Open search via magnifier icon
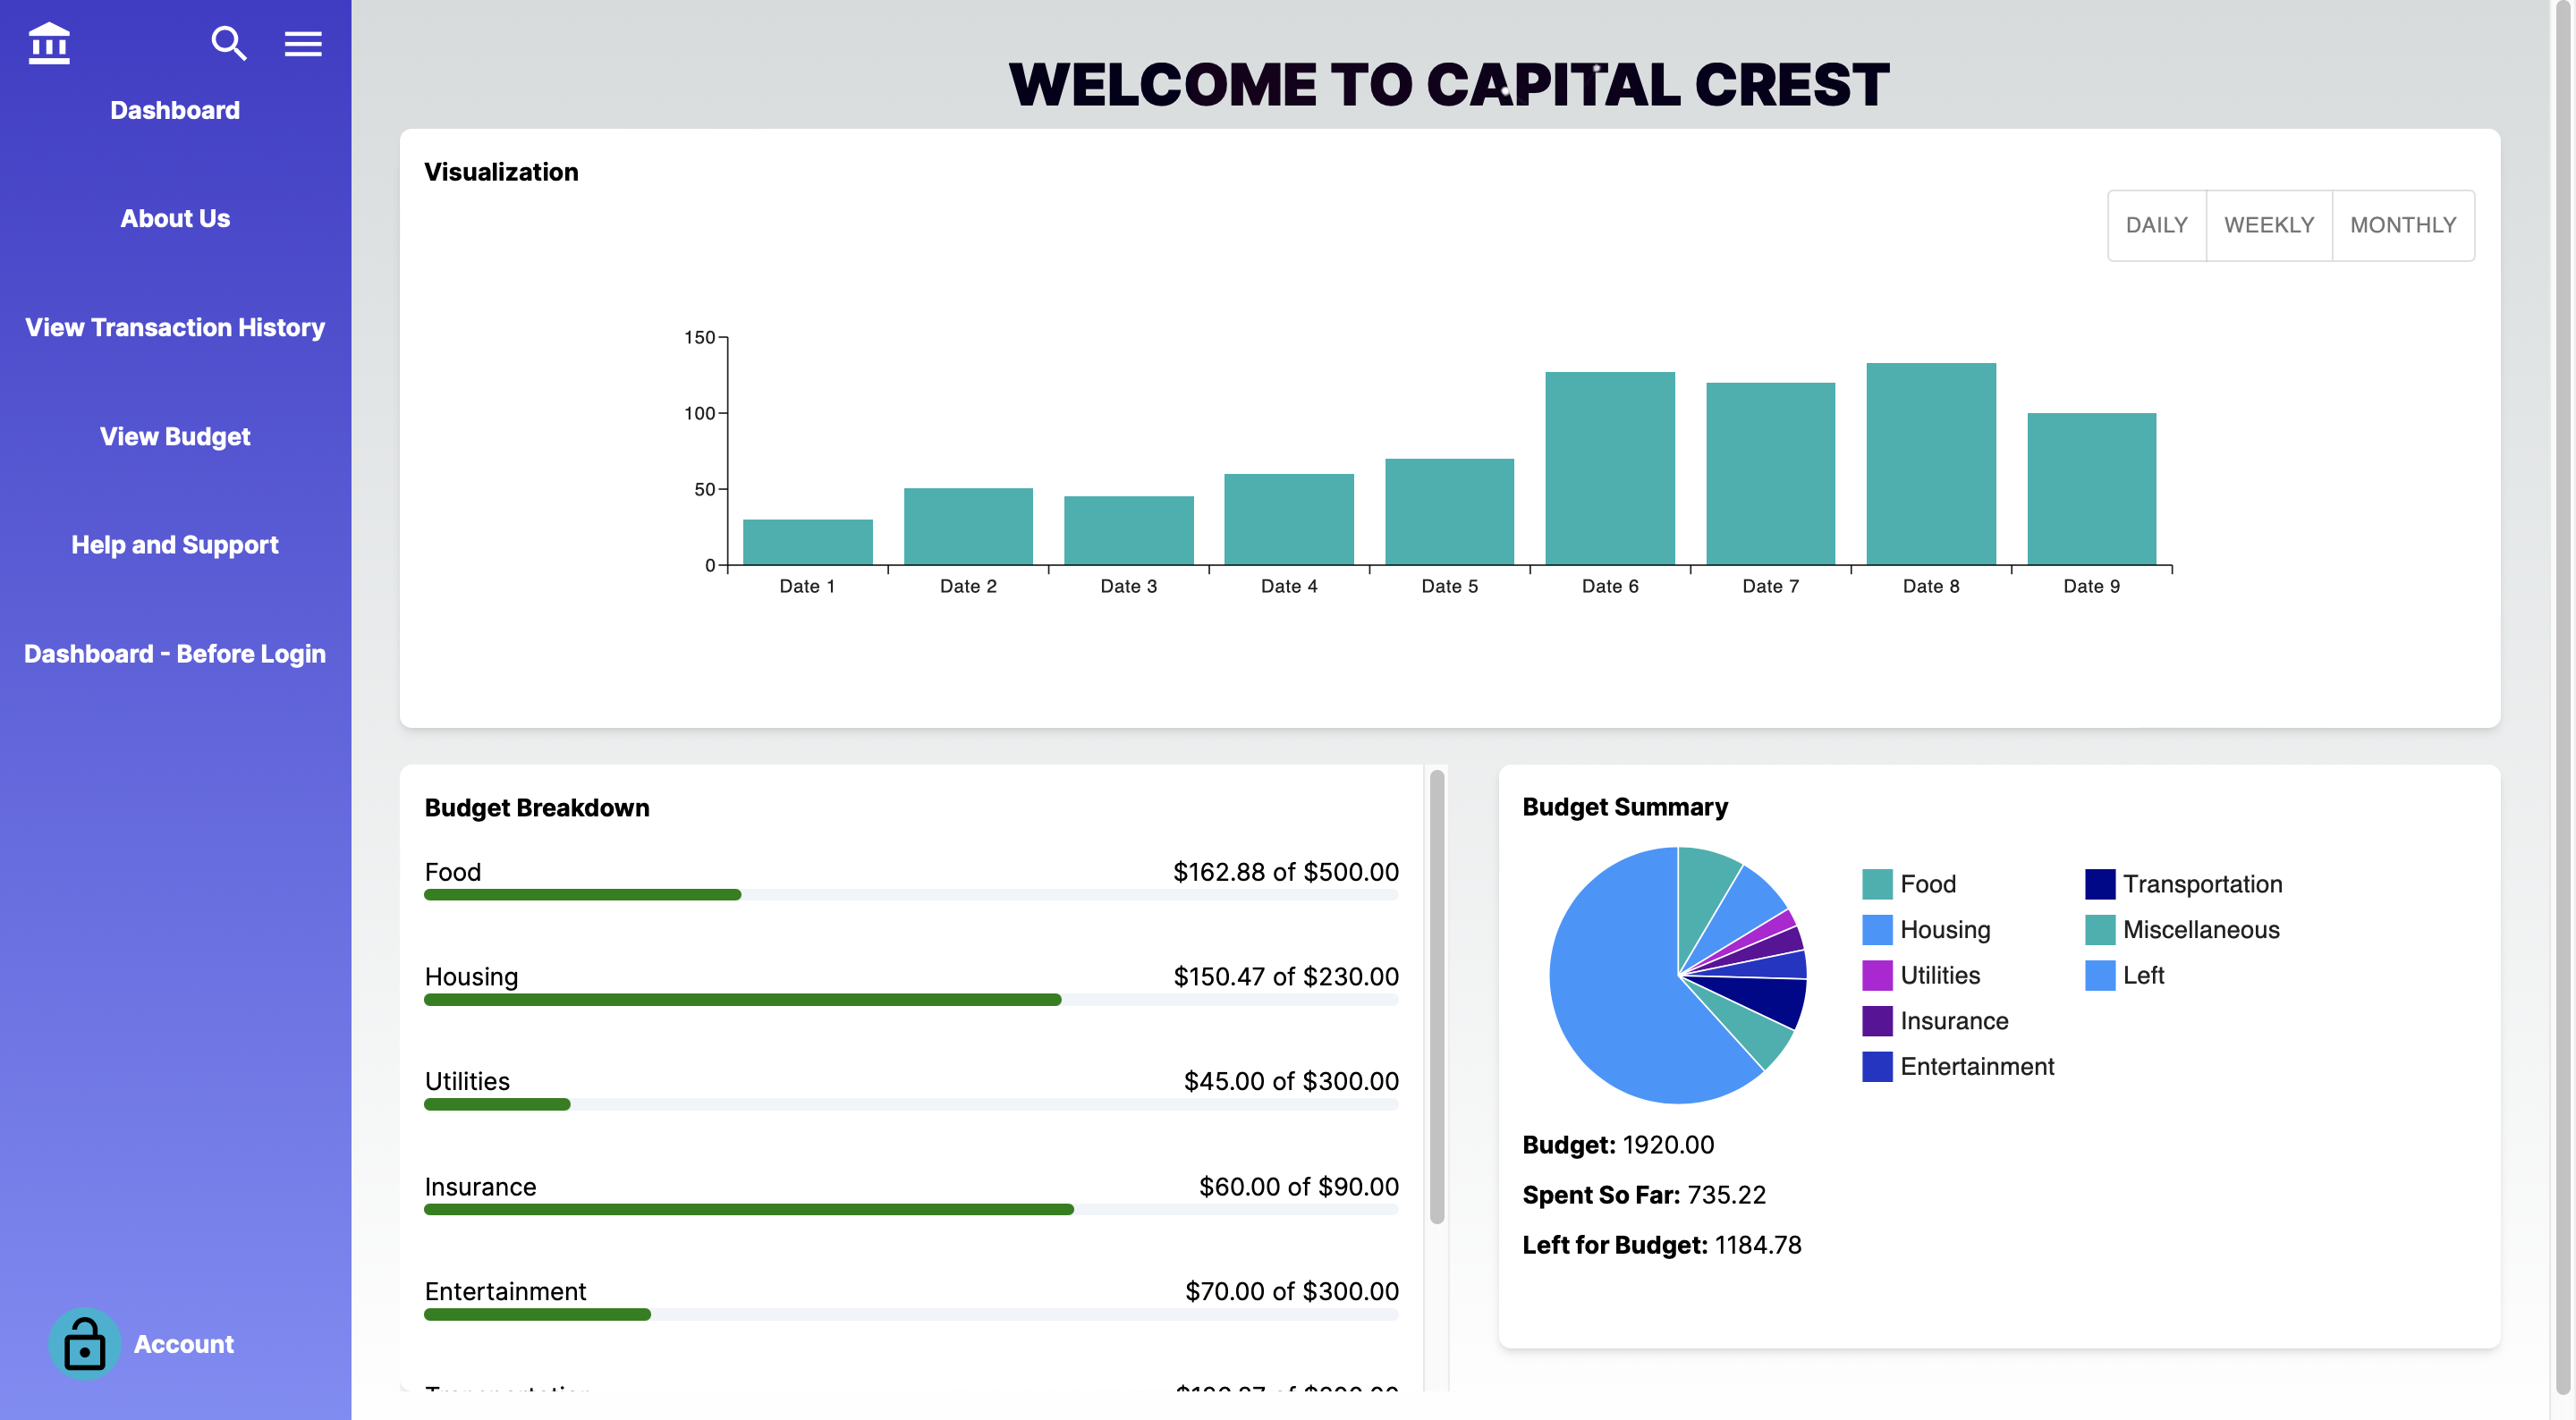Screen dimensions: 2576x1420 pyautogui.click(x=229, y=43)
